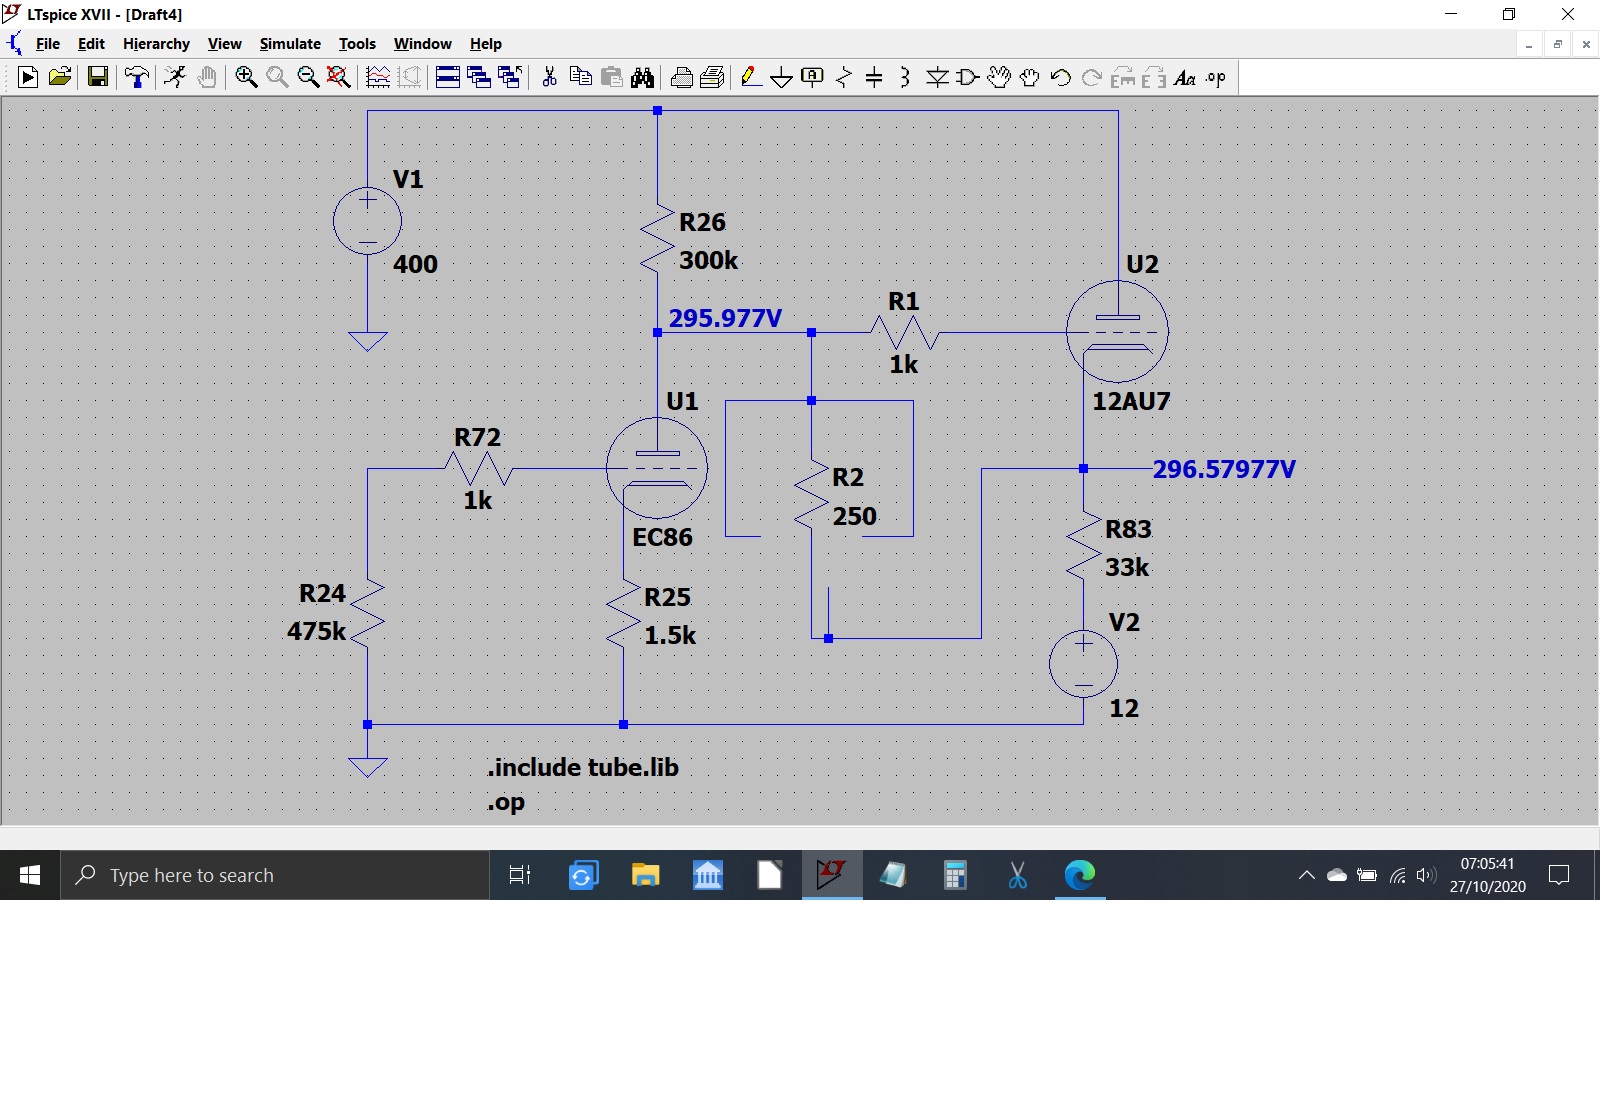
Task: Click resistor R26 value 300k
Action: tap(708, 260)
